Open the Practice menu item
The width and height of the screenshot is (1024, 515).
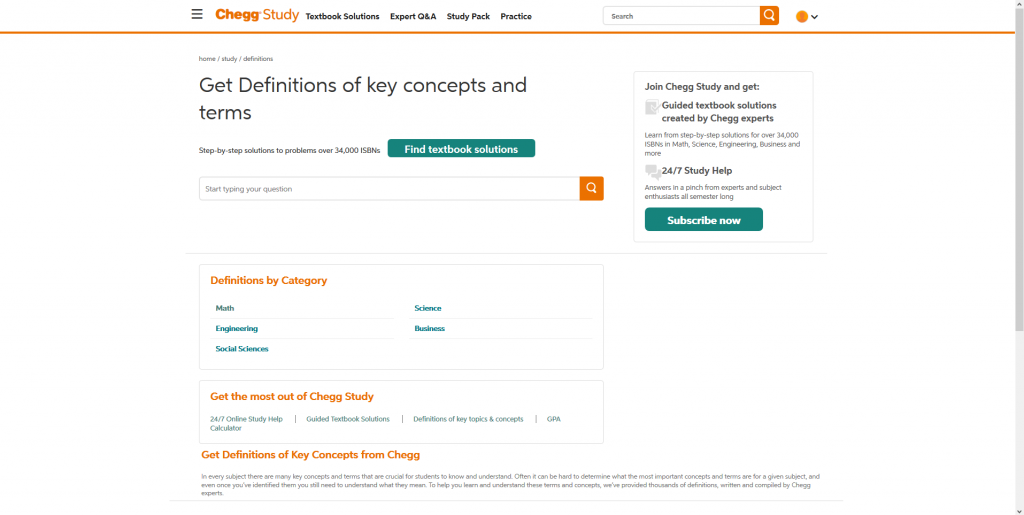516,17
